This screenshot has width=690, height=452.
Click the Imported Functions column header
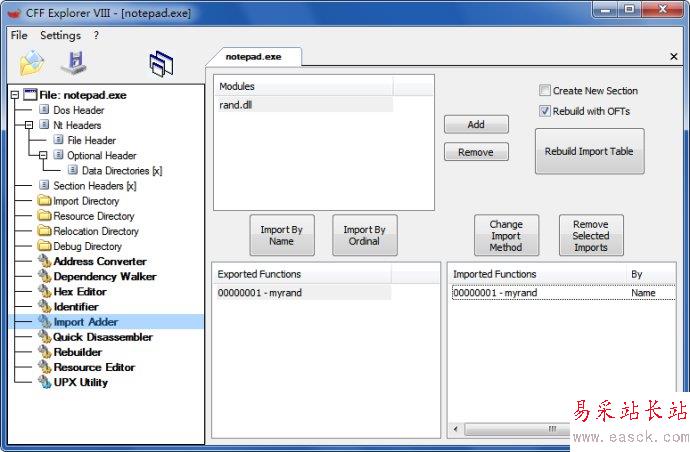538,274
